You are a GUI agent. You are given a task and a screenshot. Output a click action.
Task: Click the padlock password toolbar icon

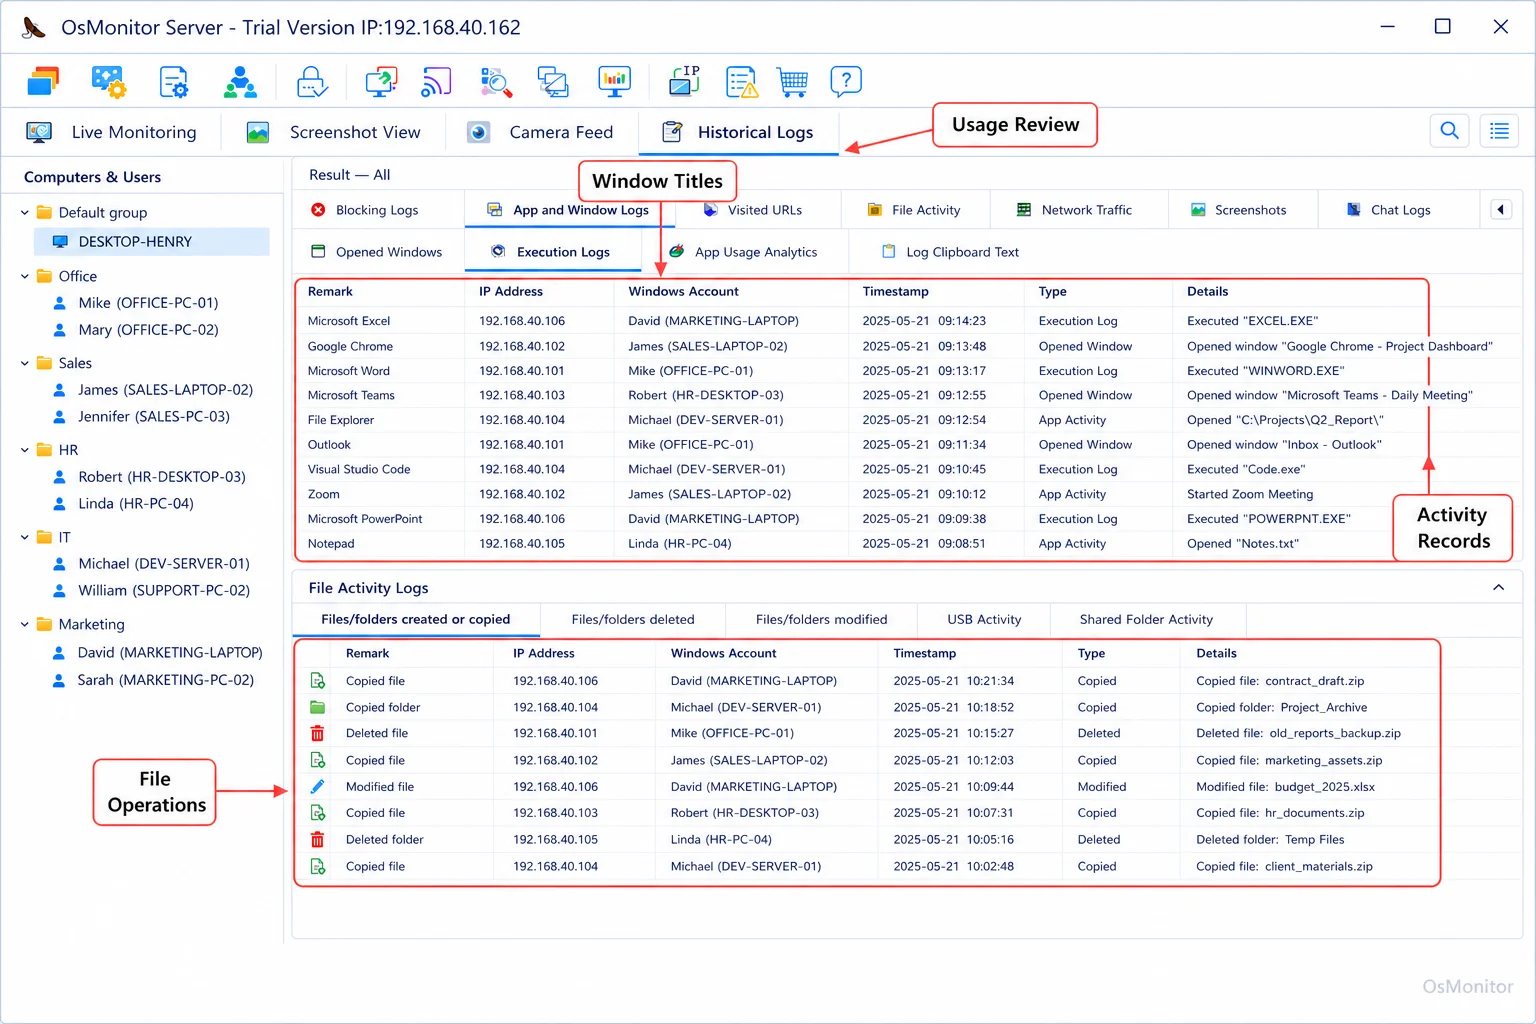click(312, 82)
